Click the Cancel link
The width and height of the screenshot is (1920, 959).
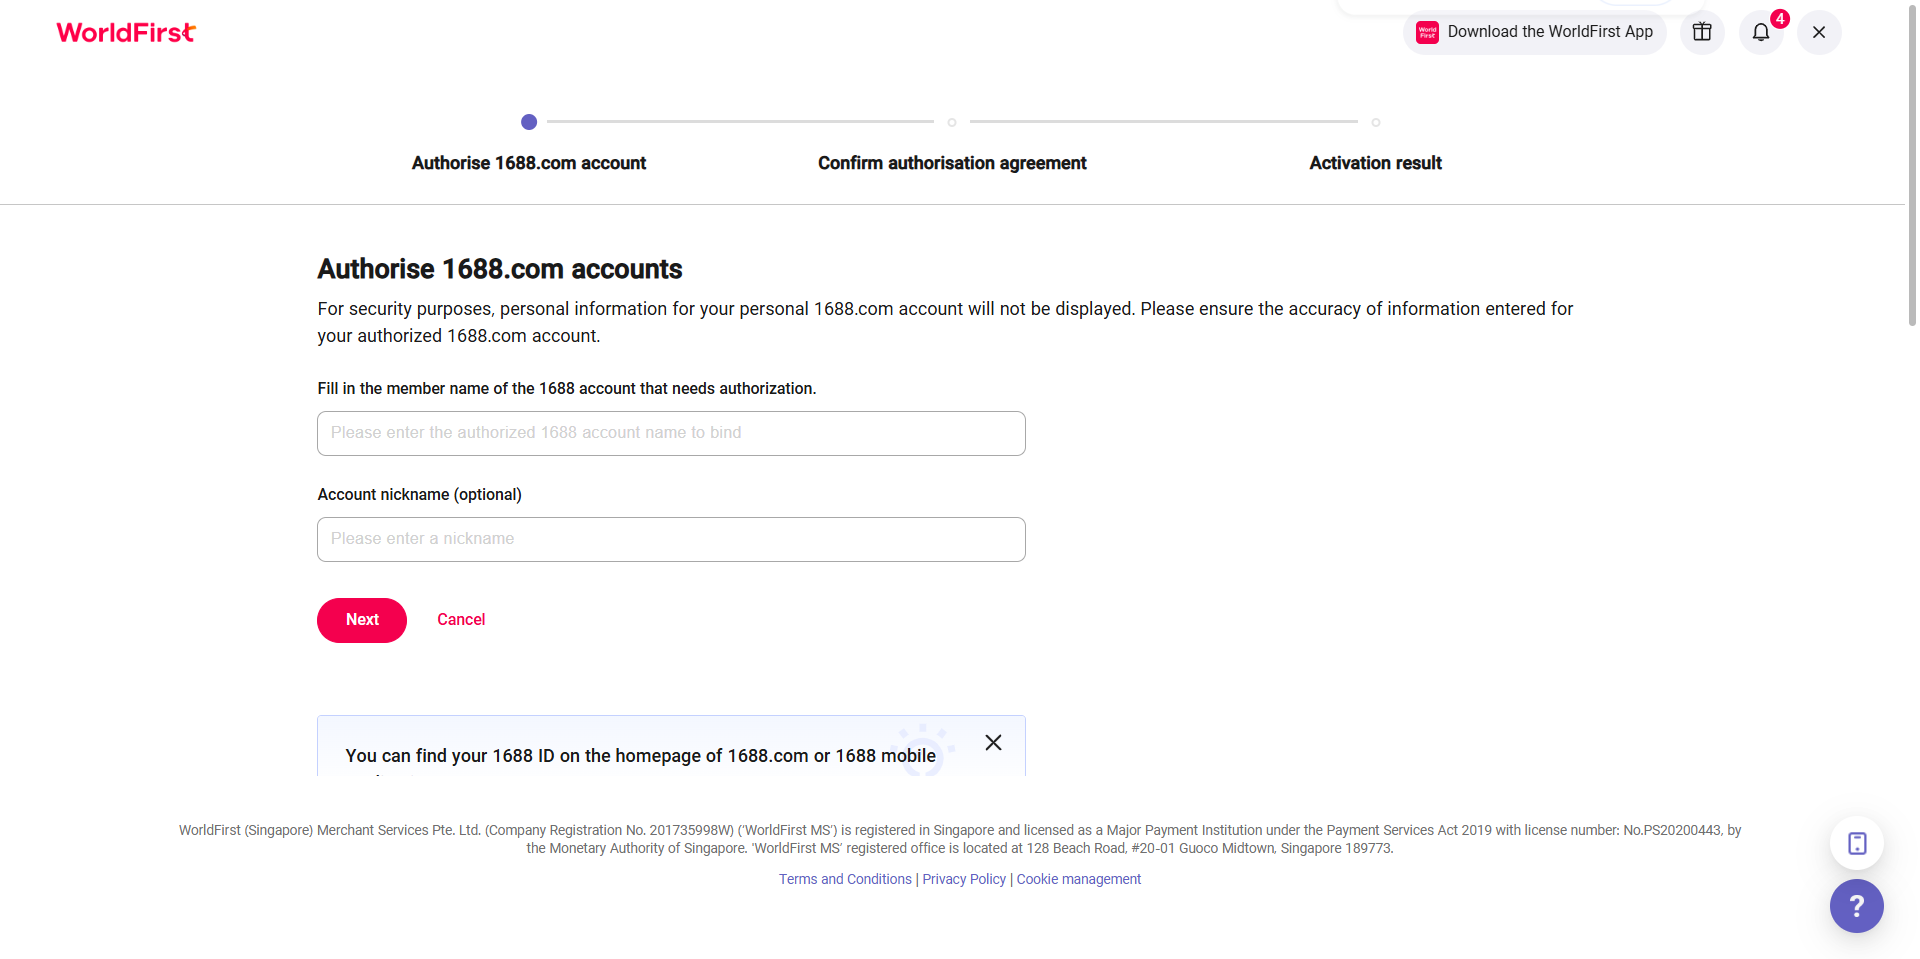tap(461, 620)
